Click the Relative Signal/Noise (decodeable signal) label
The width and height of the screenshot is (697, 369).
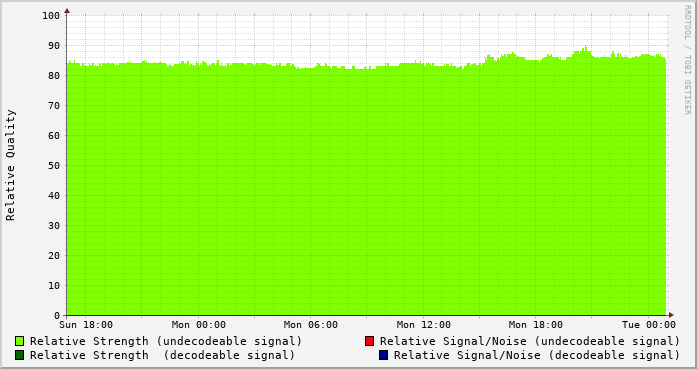click(x=537, y=355)
